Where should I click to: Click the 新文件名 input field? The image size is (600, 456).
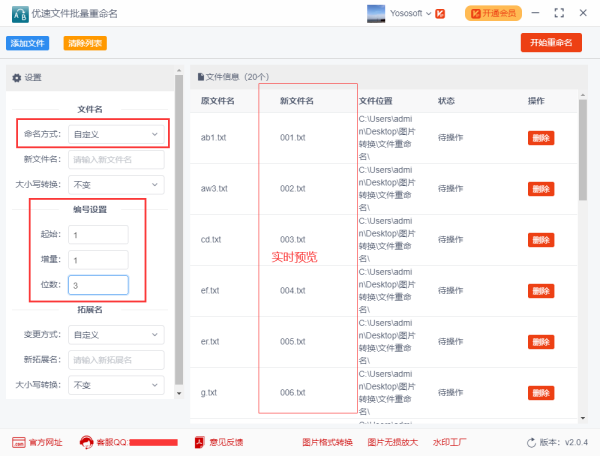[115, 159]
